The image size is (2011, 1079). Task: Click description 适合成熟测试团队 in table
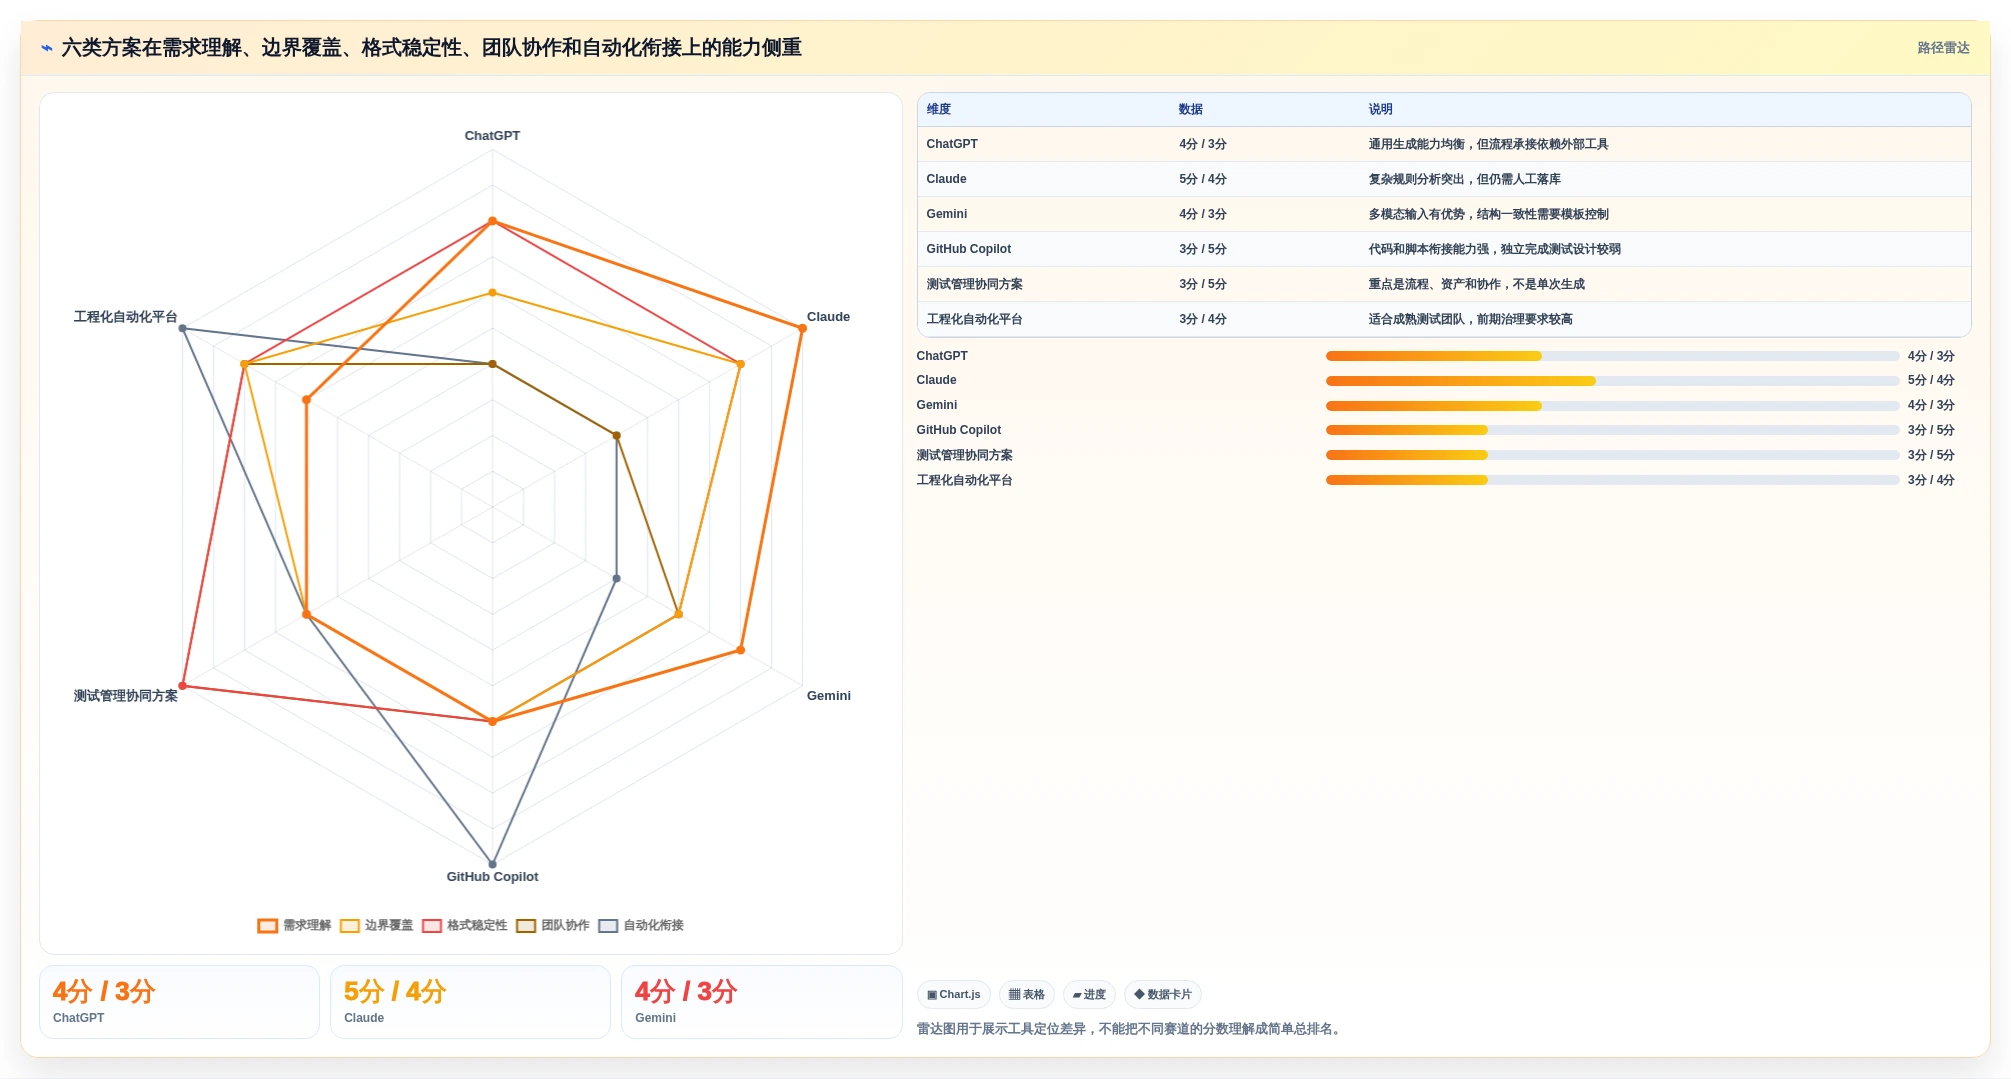point(1470,319)
